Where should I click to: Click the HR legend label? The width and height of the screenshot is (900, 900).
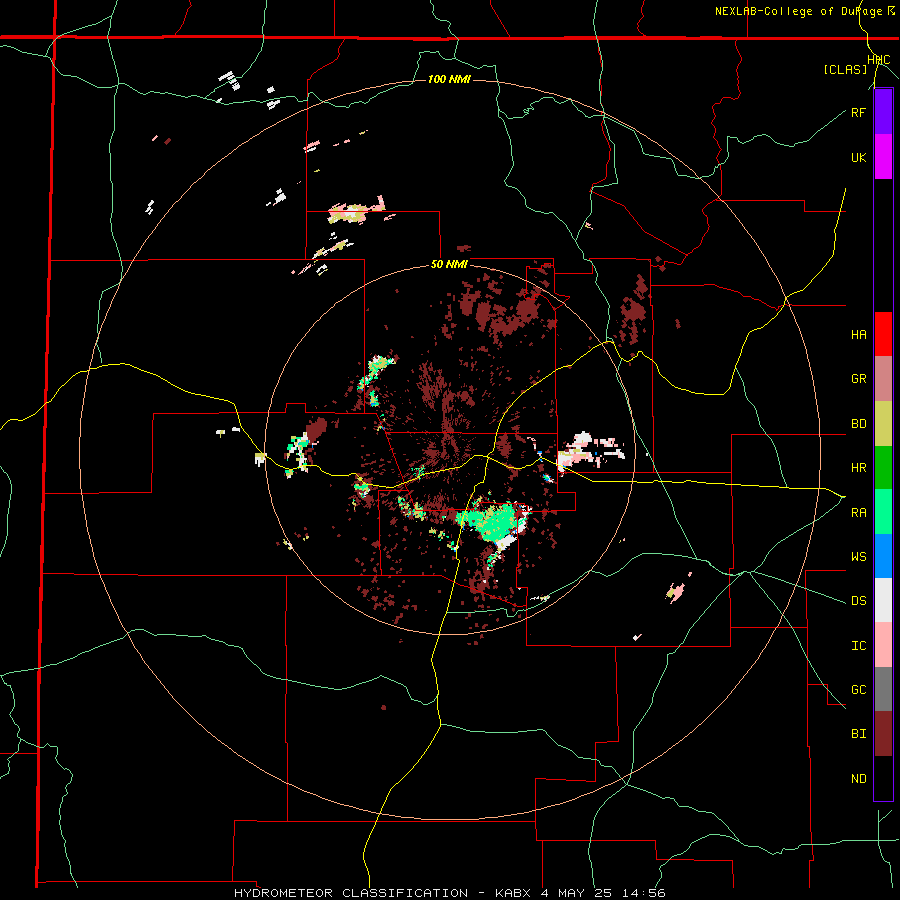point(858,468)
